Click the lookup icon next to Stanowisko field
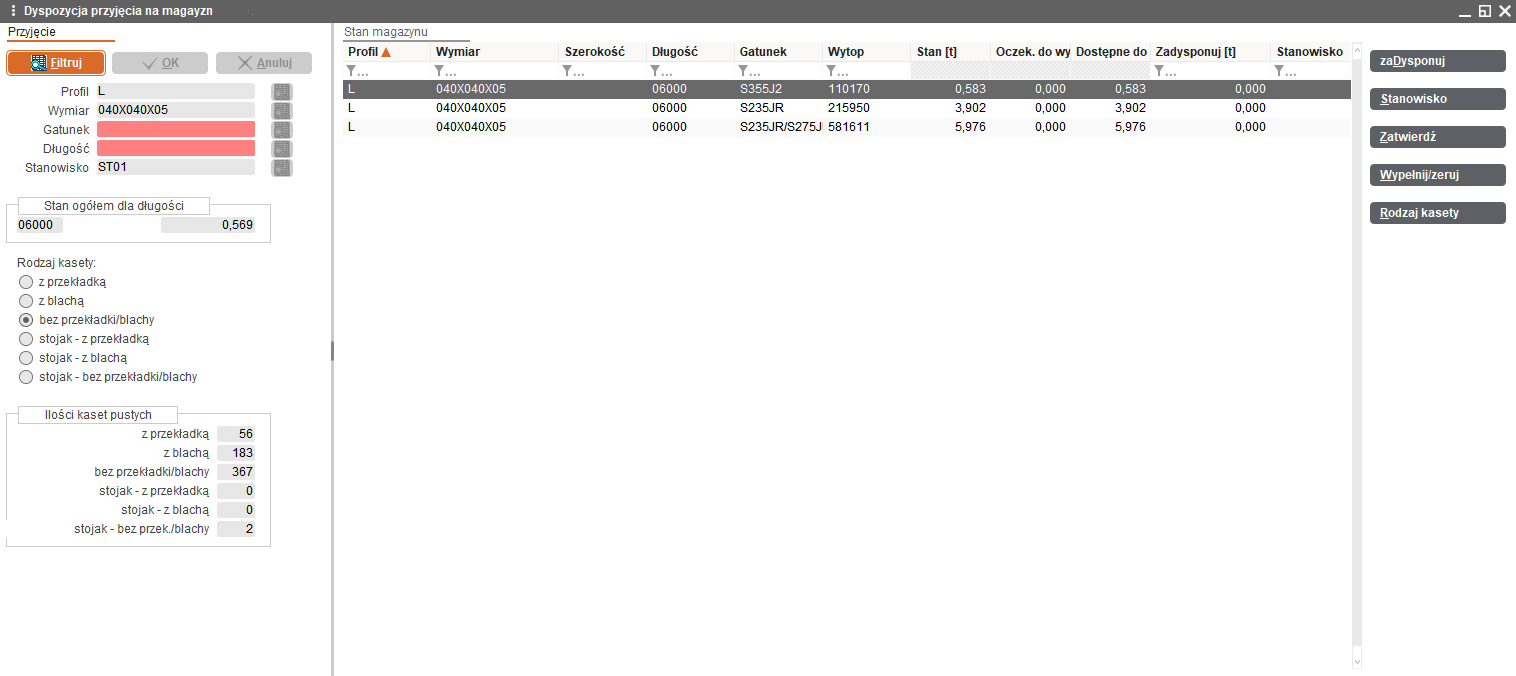Screen dimensions: 1516x676 [282, 167]
